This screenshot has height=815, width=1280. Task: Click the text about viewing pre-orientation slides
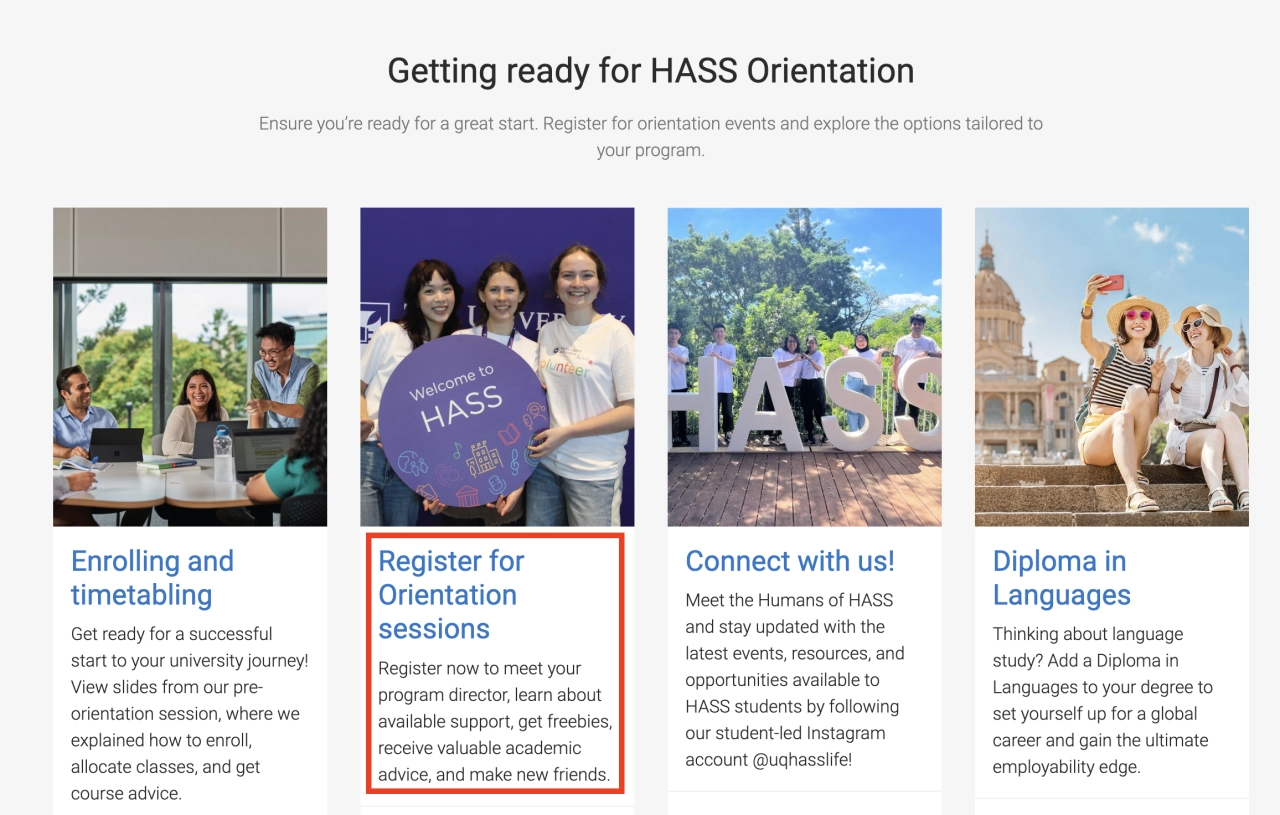190,714
